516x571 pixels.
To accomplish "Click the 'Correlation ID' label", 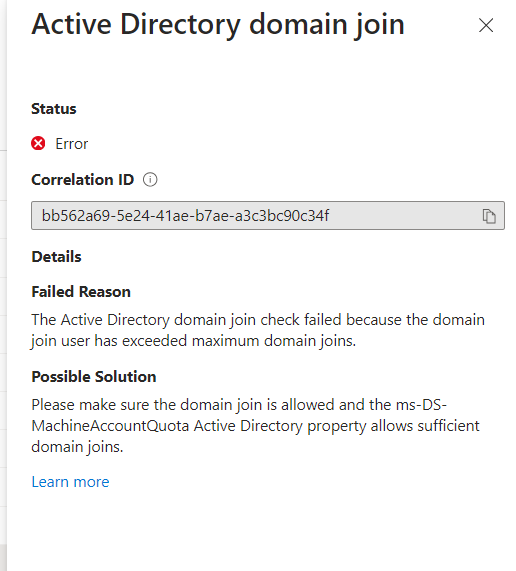I will (x=83, y=180).
